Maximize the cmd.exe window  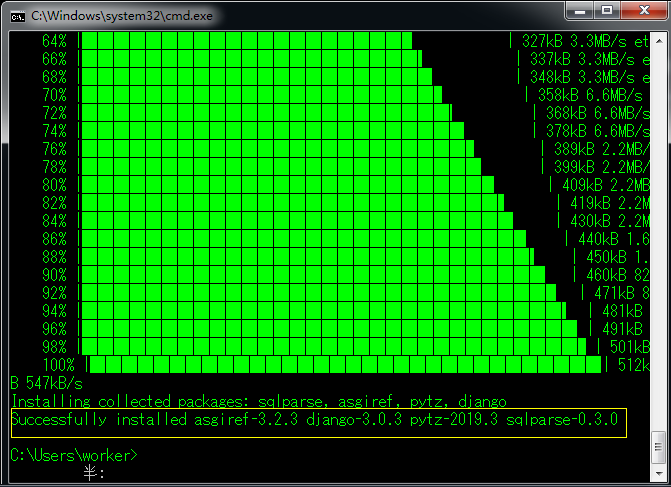pyautogui.click(x=607, y=10)
